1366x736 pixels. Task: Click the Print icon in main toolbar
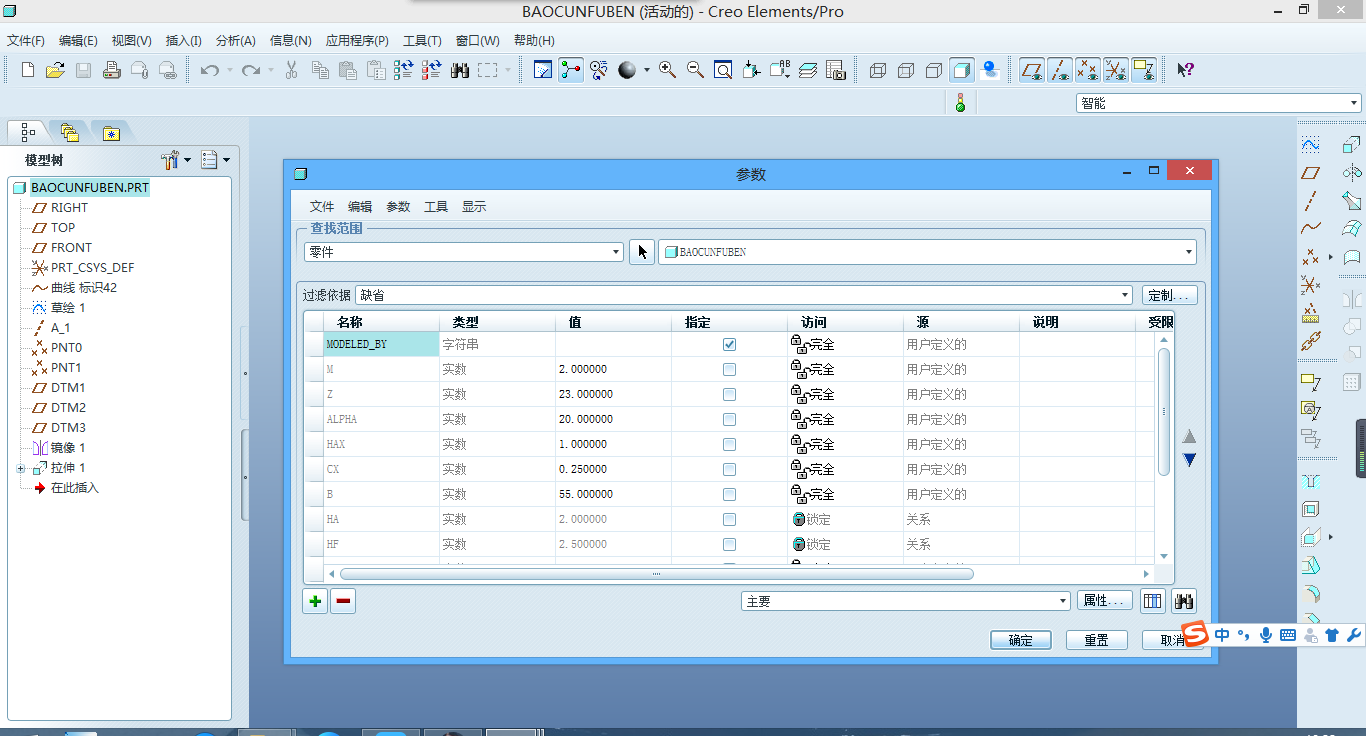112,70
